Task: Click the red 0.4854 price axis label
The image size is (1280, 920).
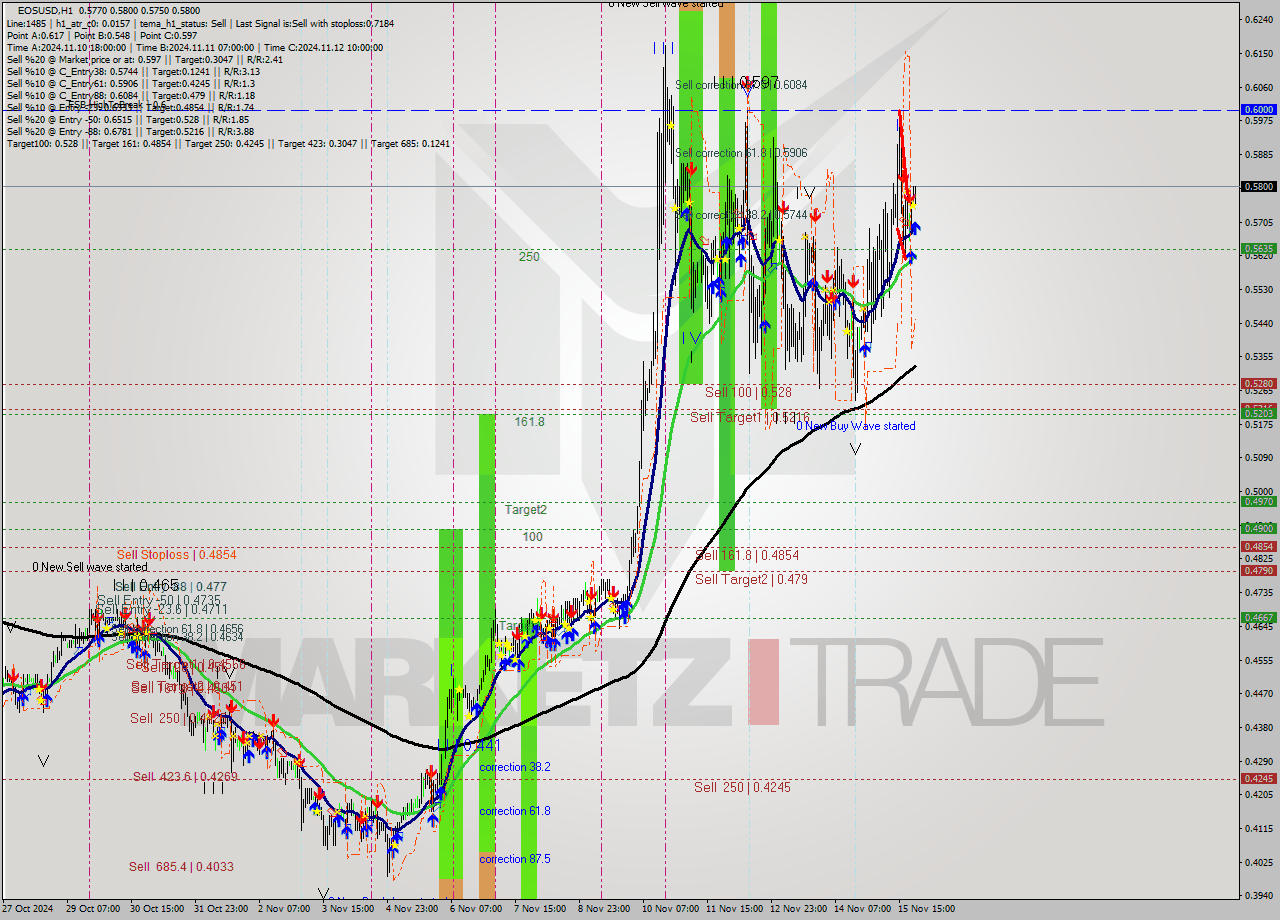Action: tap(1258, 546)
